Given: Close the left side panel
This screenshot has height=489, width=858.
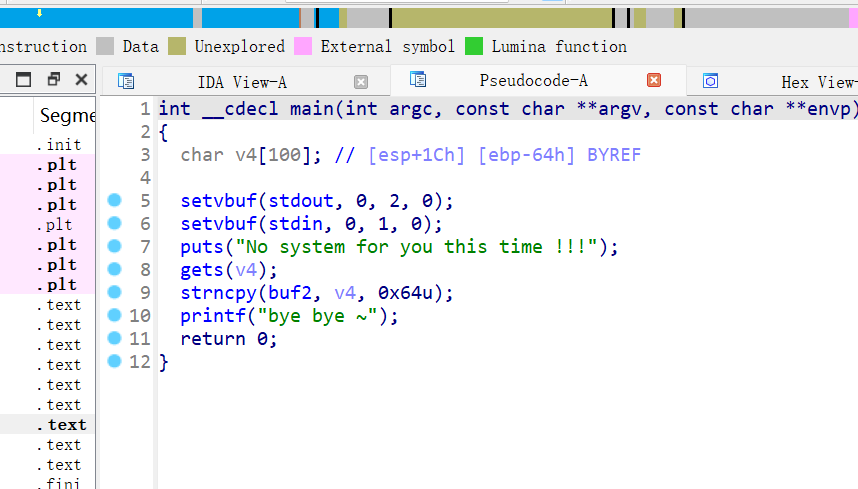Looking at the screenshot, I should [81, 80].
